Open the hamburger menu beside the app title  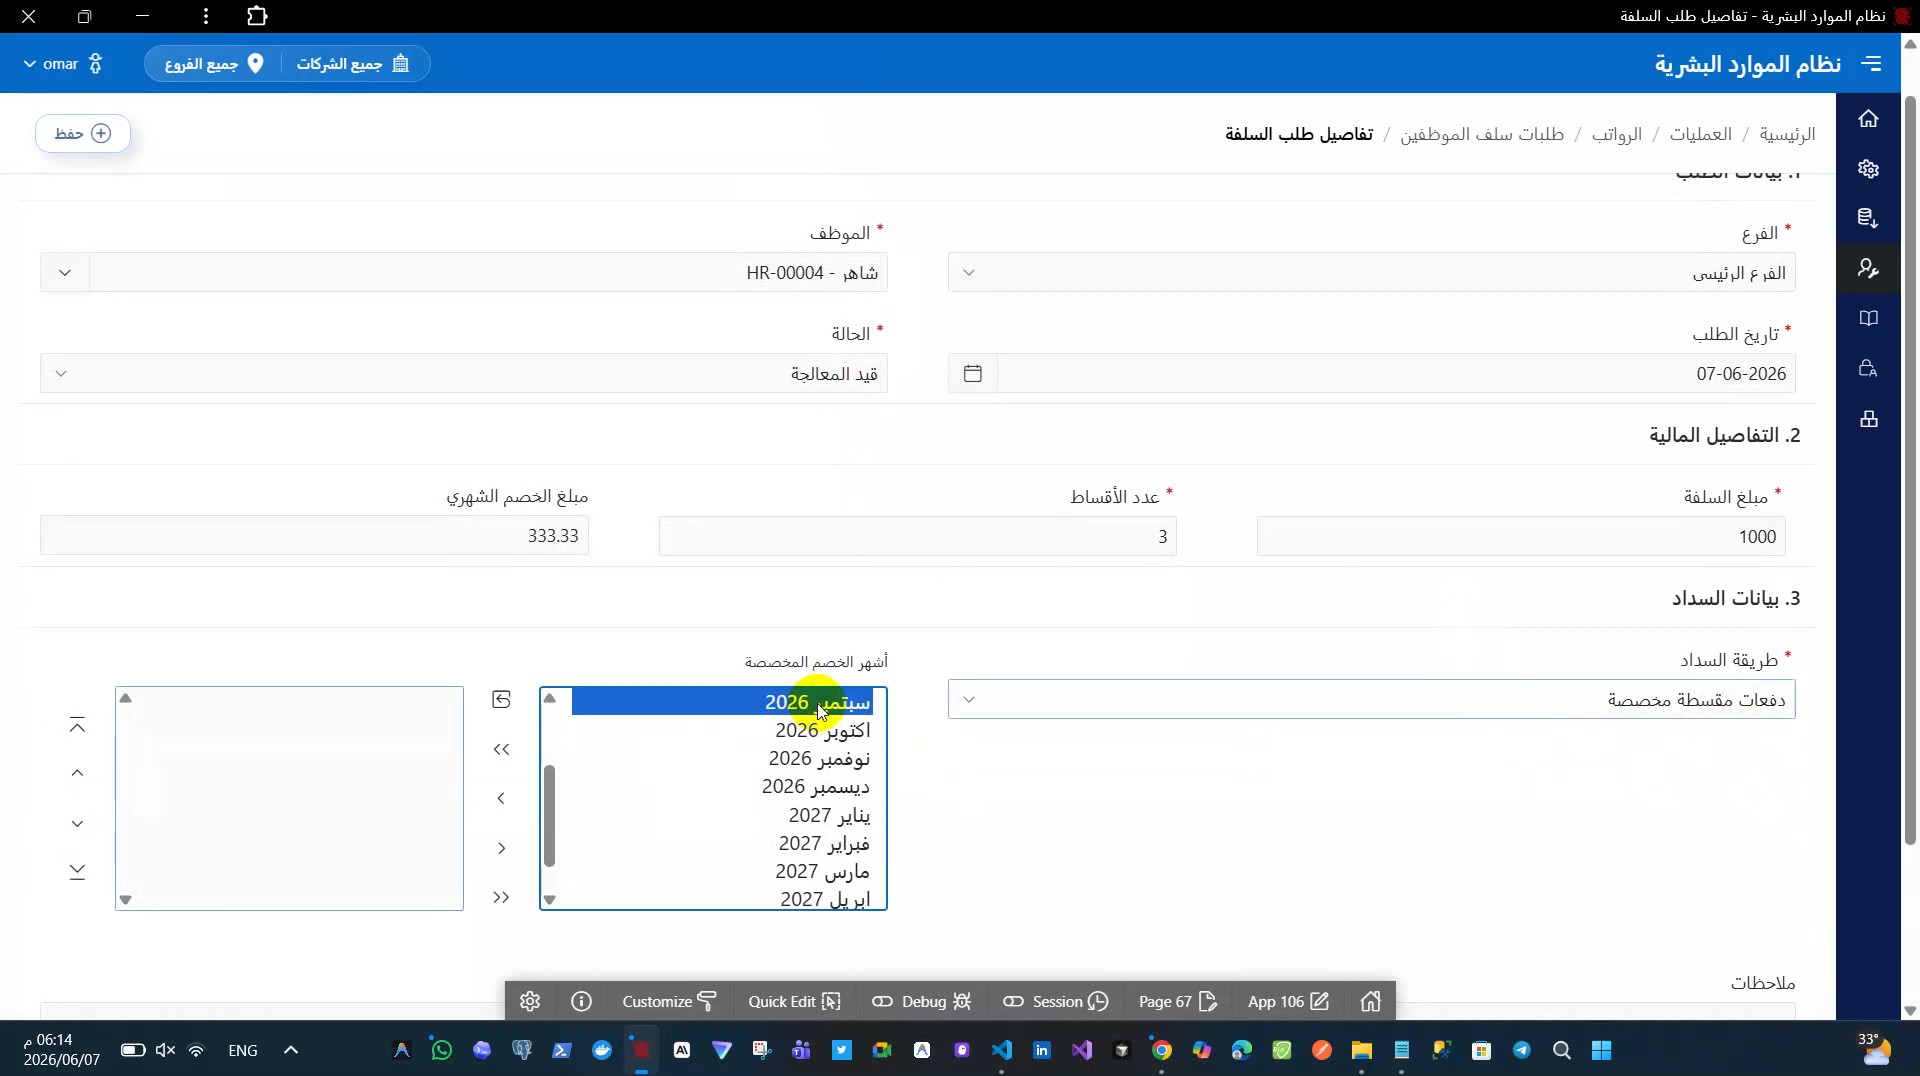(x=1871, y=64)
